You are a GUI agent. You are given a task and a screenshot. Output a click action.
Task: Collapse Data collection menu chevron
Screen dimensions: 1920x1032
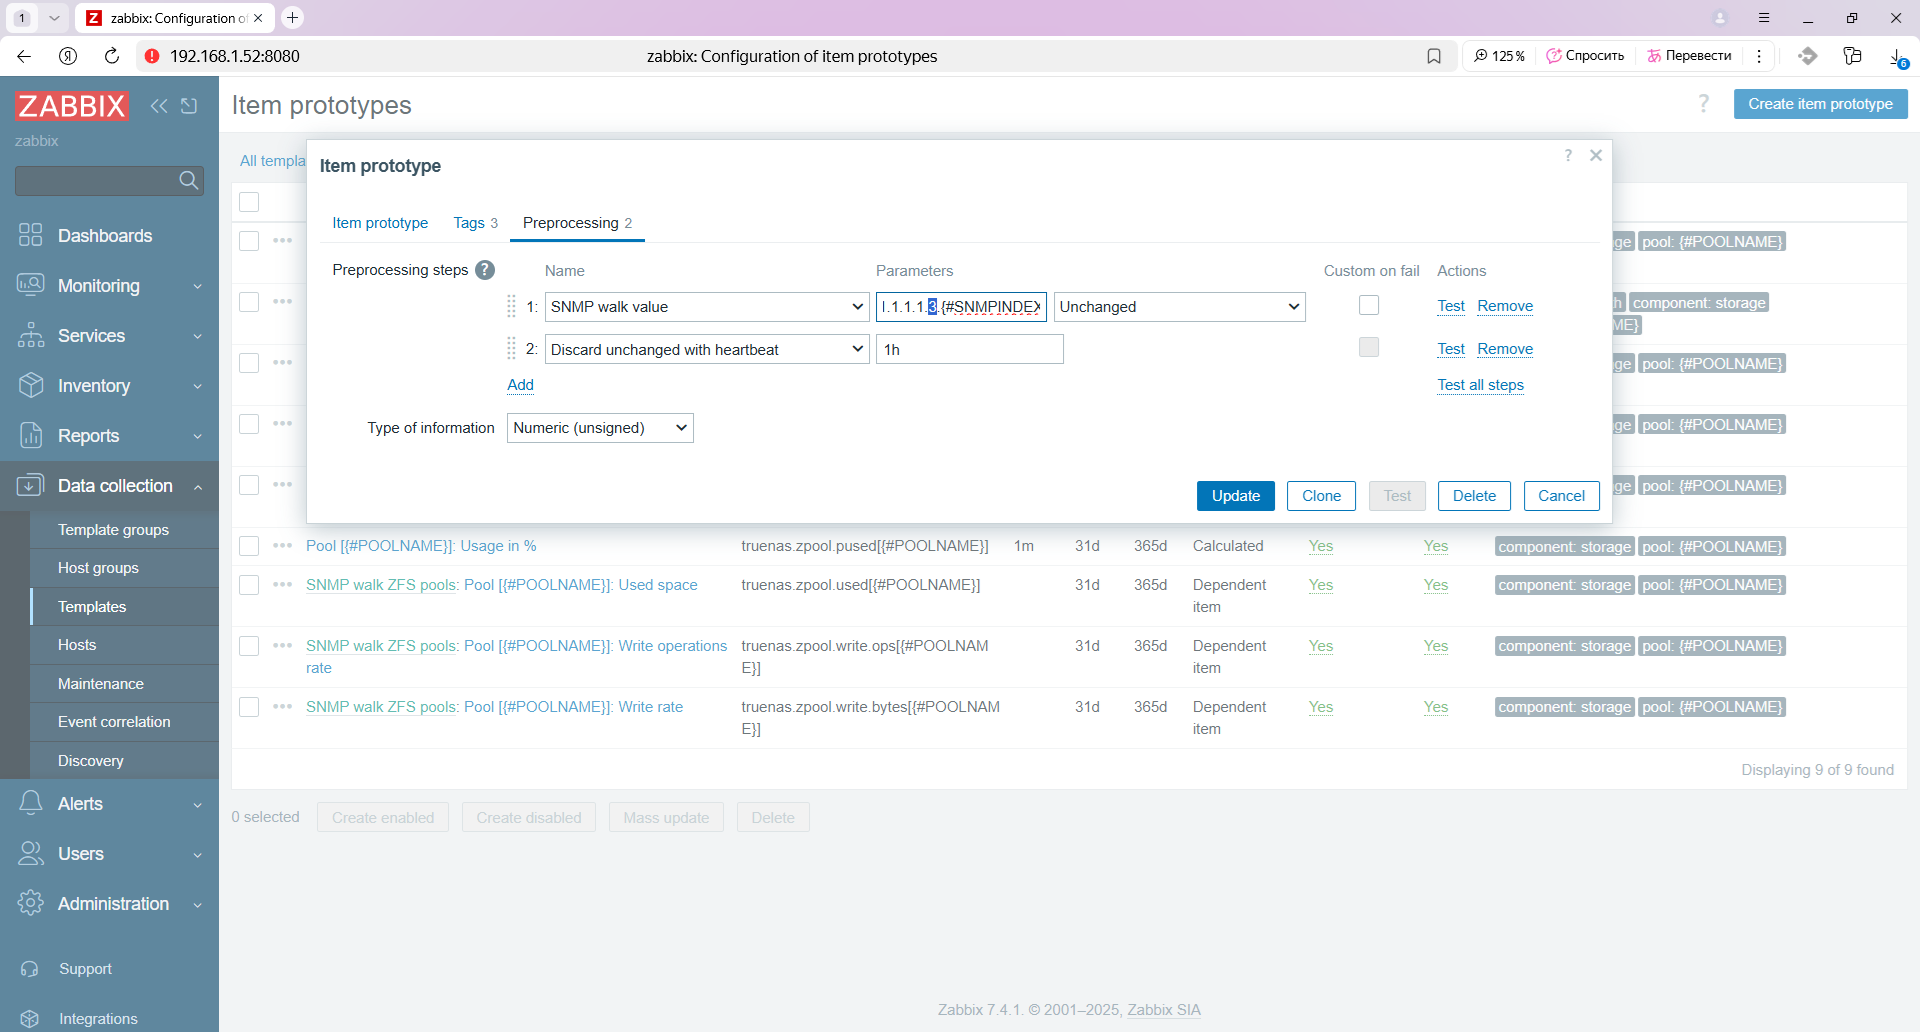[x=198, y=486]
